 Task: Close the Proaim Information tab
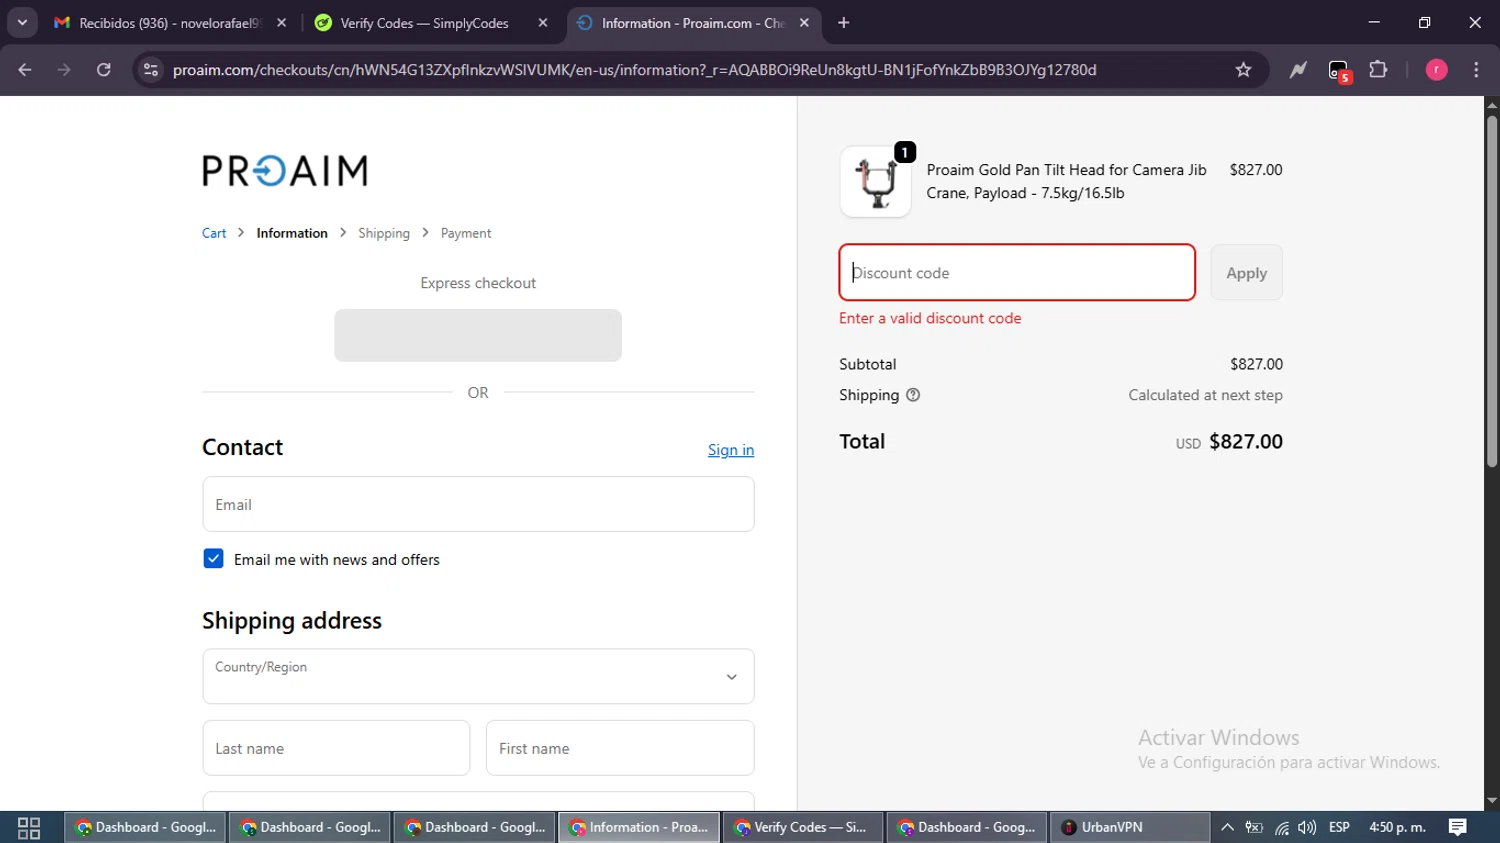(x=804, y=22)
